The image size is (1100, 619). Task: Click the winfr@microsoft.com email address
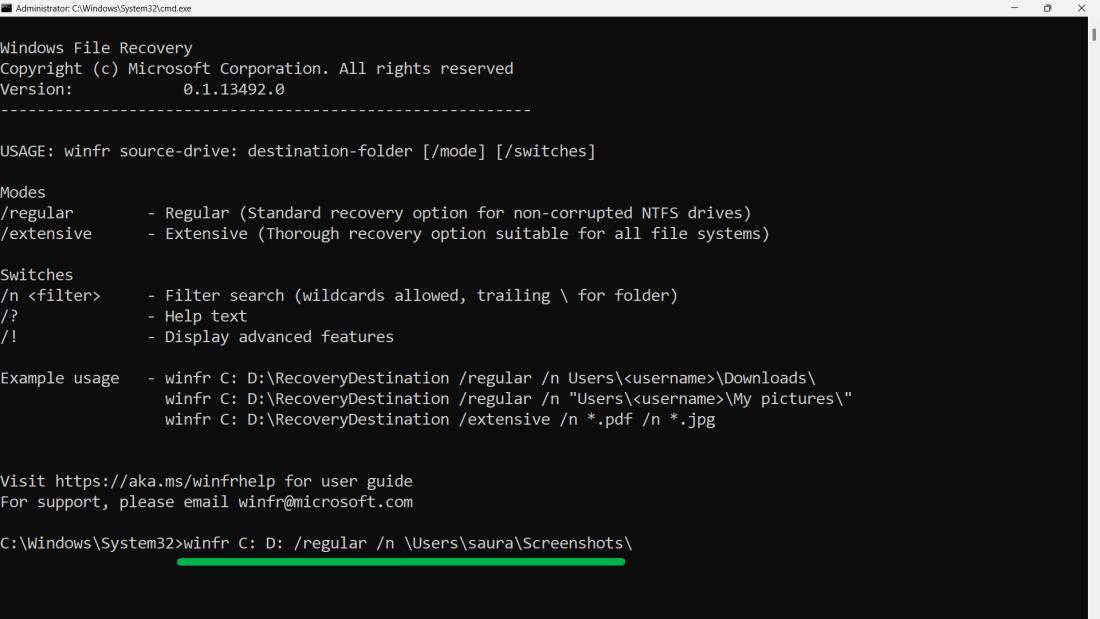[325, 502]
